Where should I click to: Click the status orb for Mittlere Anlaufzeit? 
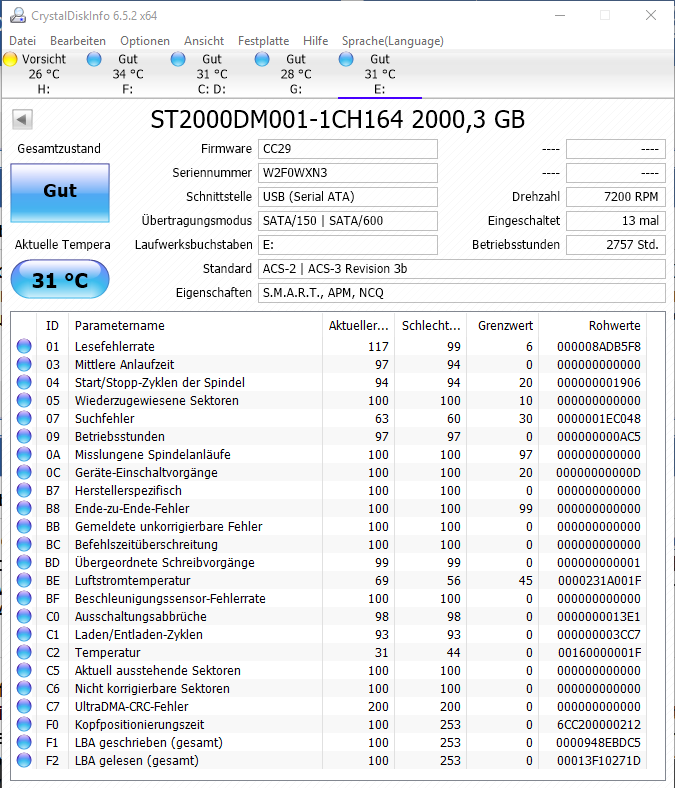coord(24,364)
